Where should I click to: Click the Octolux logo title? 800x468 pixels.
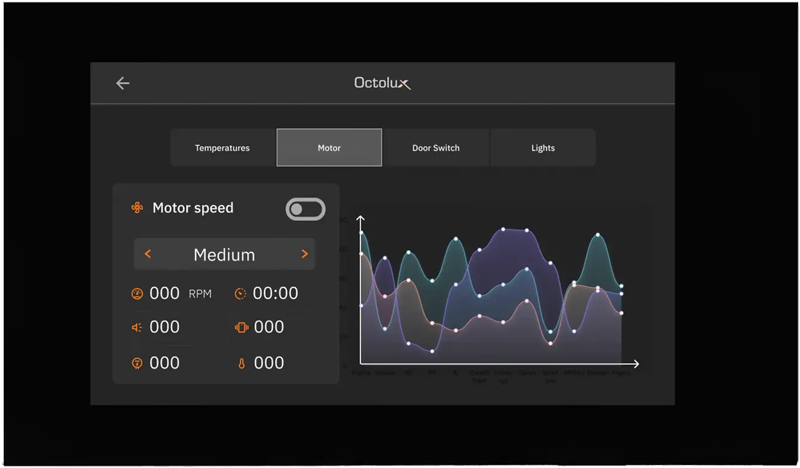coord(382,84)
